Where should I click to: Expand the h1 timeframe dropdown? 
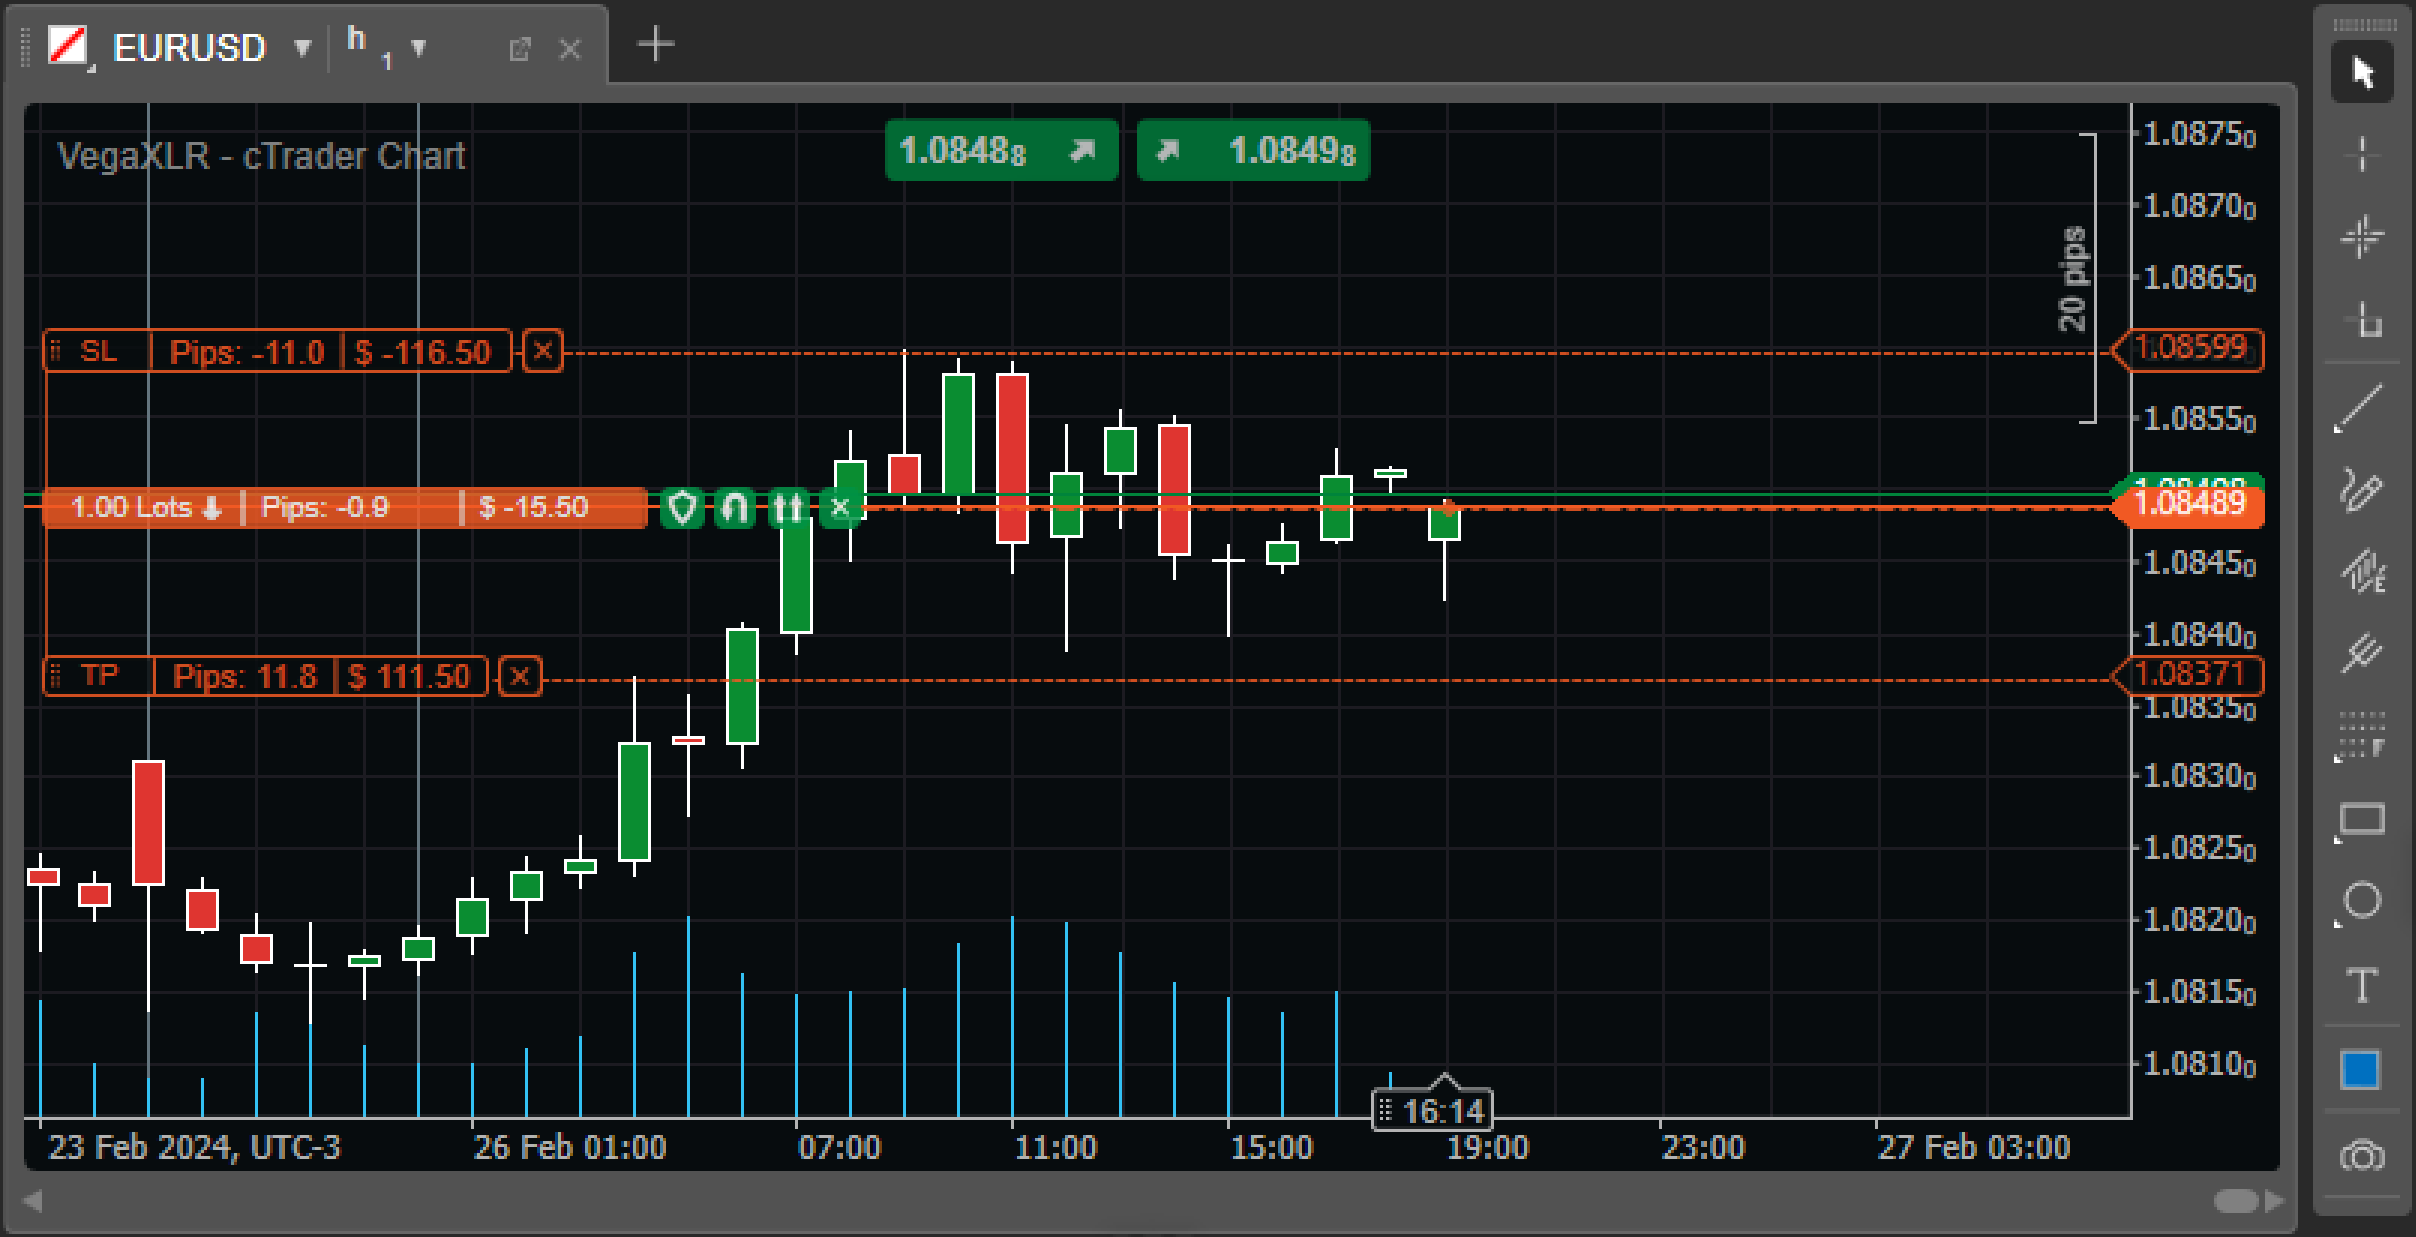(x=419, y=48)
